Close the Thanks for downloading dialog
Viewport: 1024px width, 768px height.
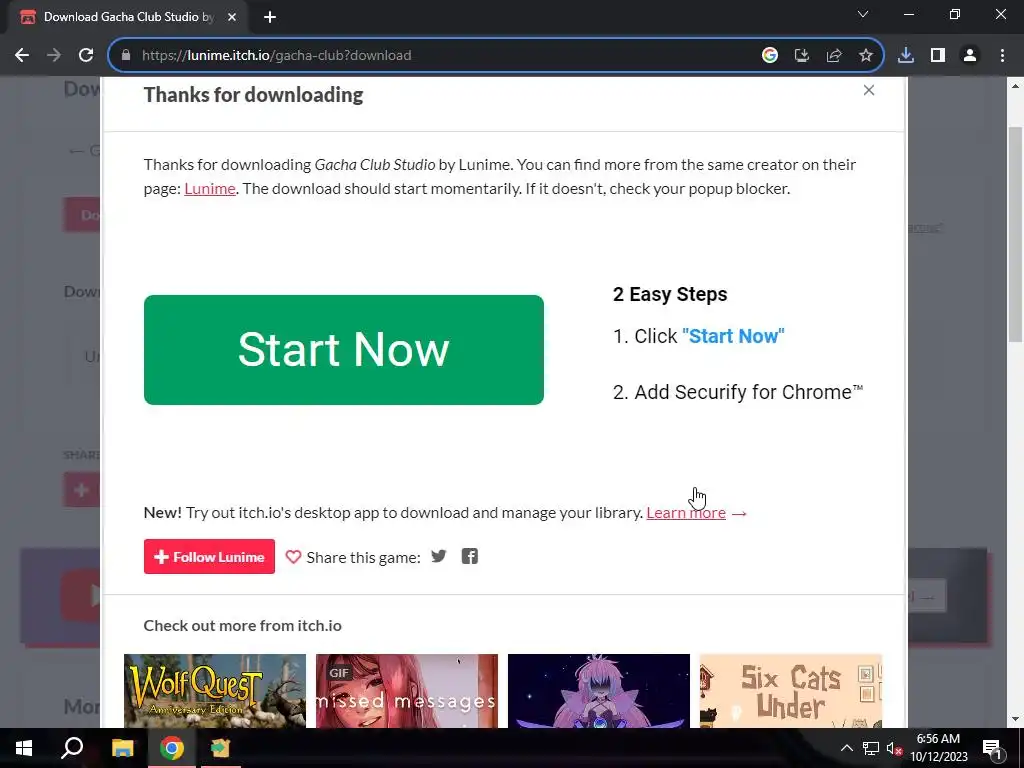click(x=869, y=90)
